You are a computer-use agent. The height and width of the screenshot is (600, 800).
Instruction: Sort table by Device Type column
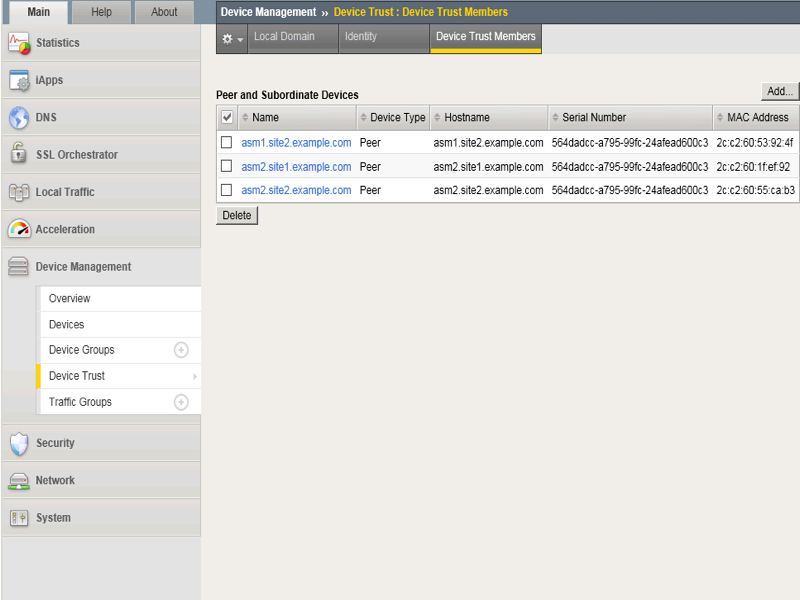click(x=393, y=117)
